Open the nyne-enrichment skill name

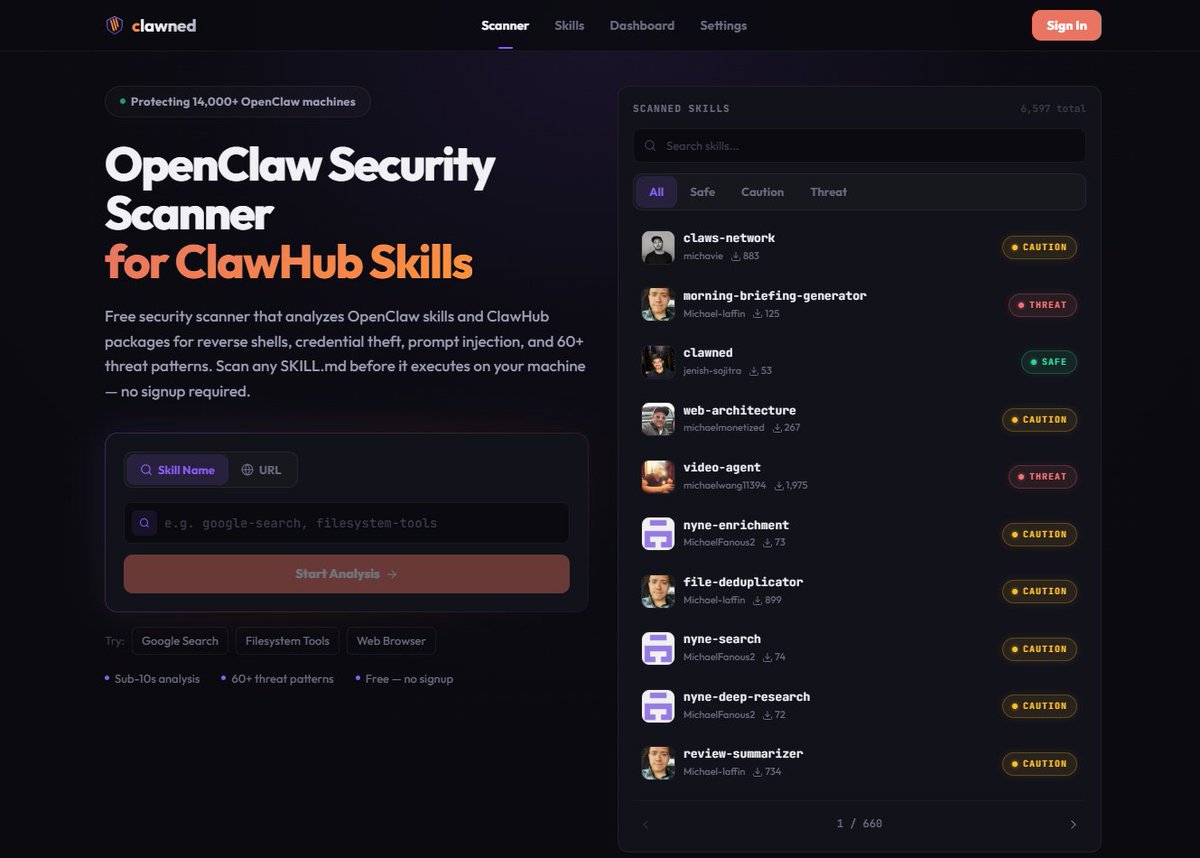coord(736,525)
